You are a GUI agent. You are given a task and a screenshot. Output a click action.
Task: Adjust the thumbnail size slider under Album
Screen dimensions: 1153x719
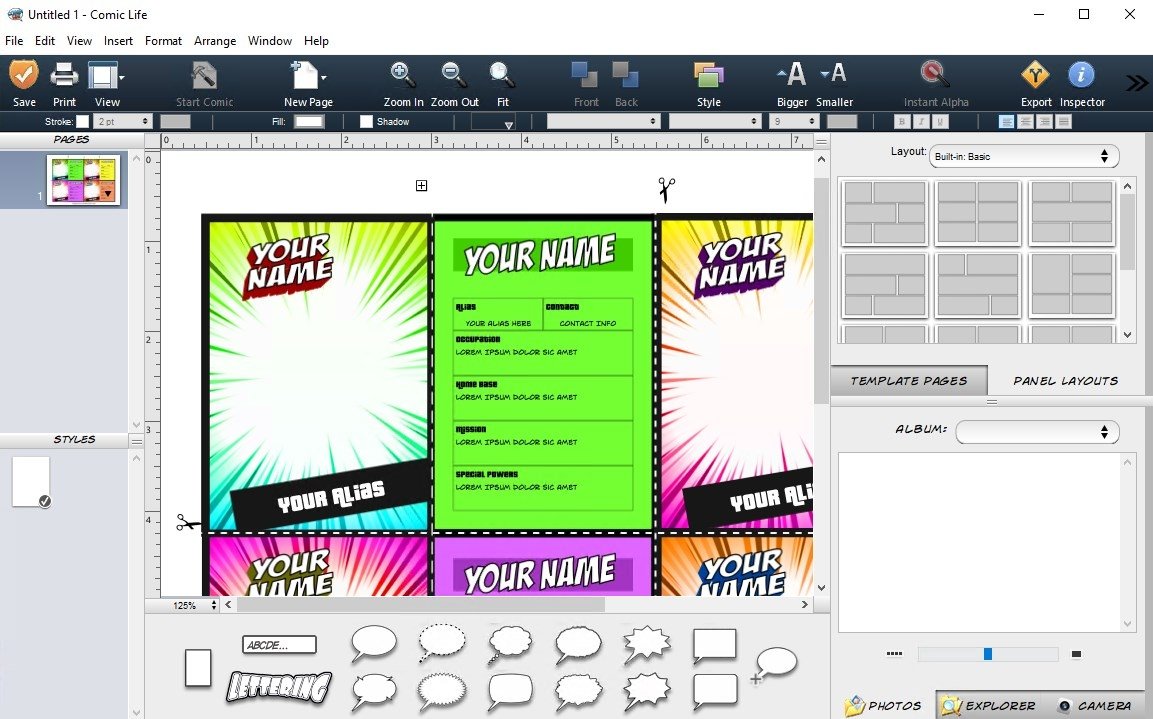coord(988,654)
